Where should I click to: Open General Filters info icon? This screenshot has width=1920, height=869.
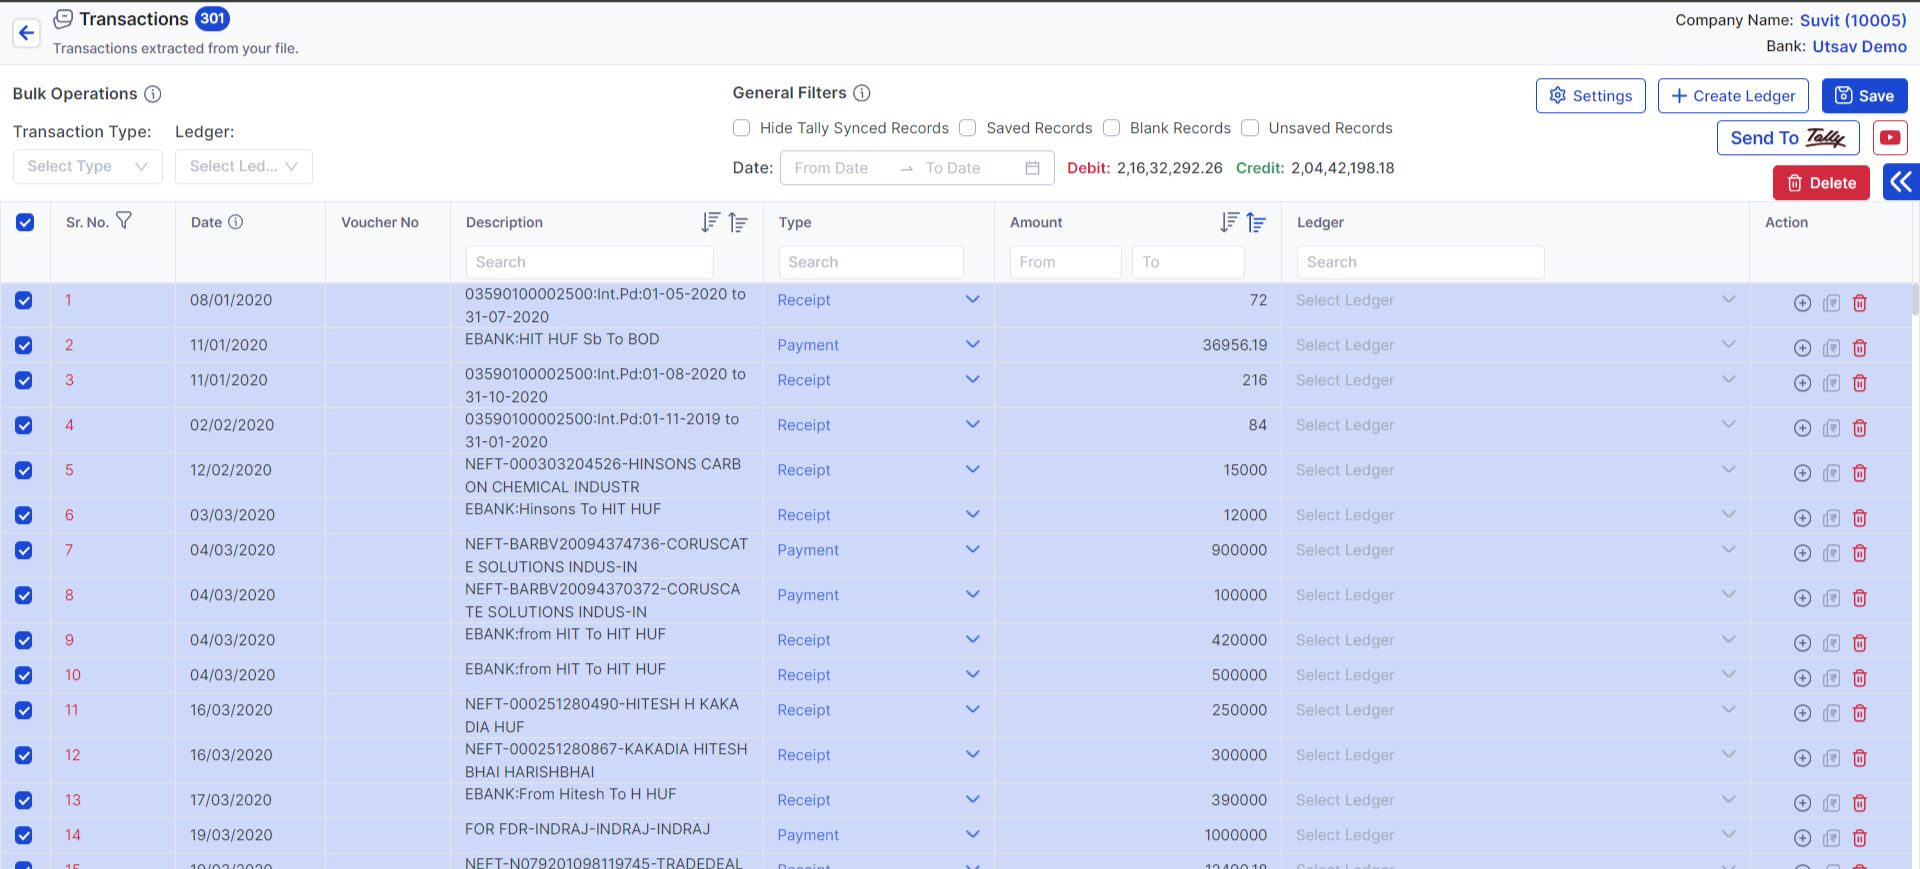[862, 93]
